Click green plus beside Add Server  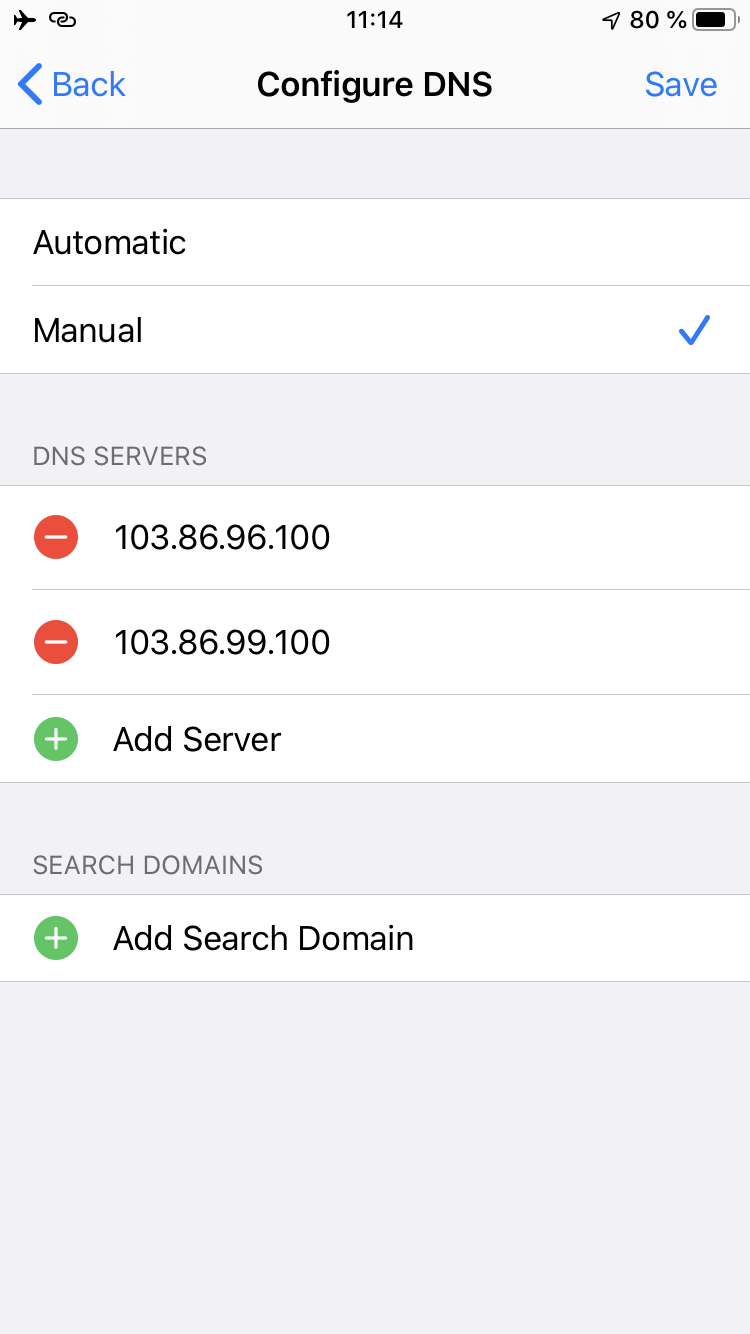[56, 740]
